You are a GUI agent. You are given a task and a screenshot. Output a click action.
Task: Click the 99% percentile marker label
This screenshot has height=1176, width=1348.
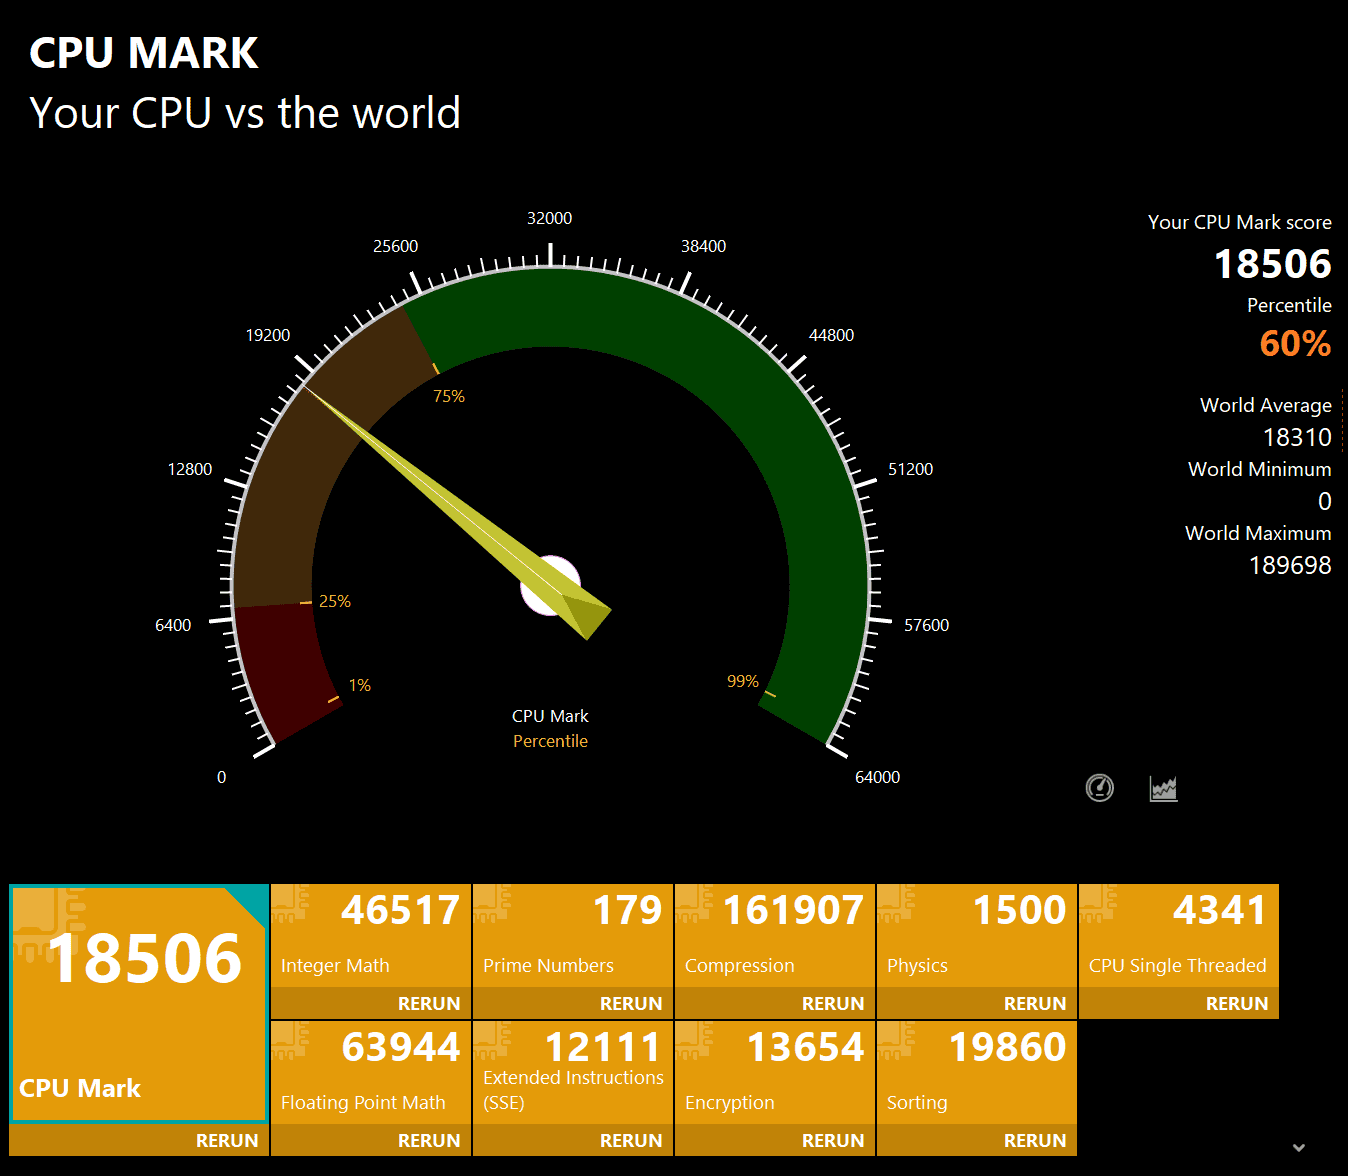click(743, 681)
